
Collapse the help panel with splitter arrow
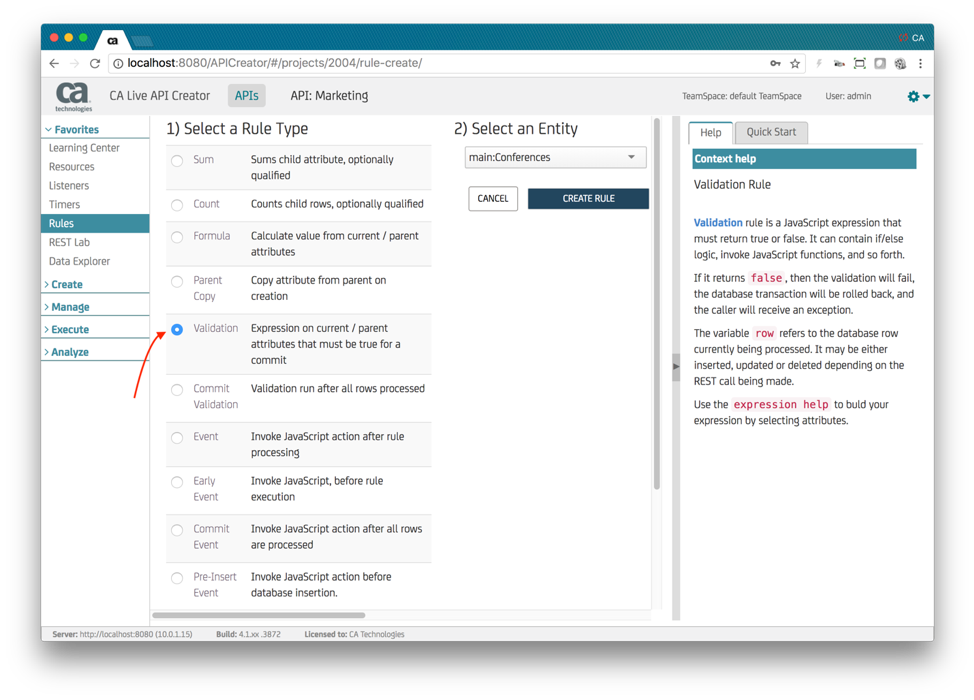676,366
